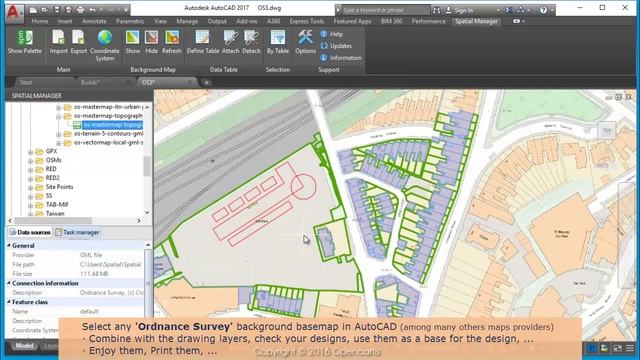Click the Save quick access icon
The width and height of the screenshot is (640, 360).
tap(57, 9)
